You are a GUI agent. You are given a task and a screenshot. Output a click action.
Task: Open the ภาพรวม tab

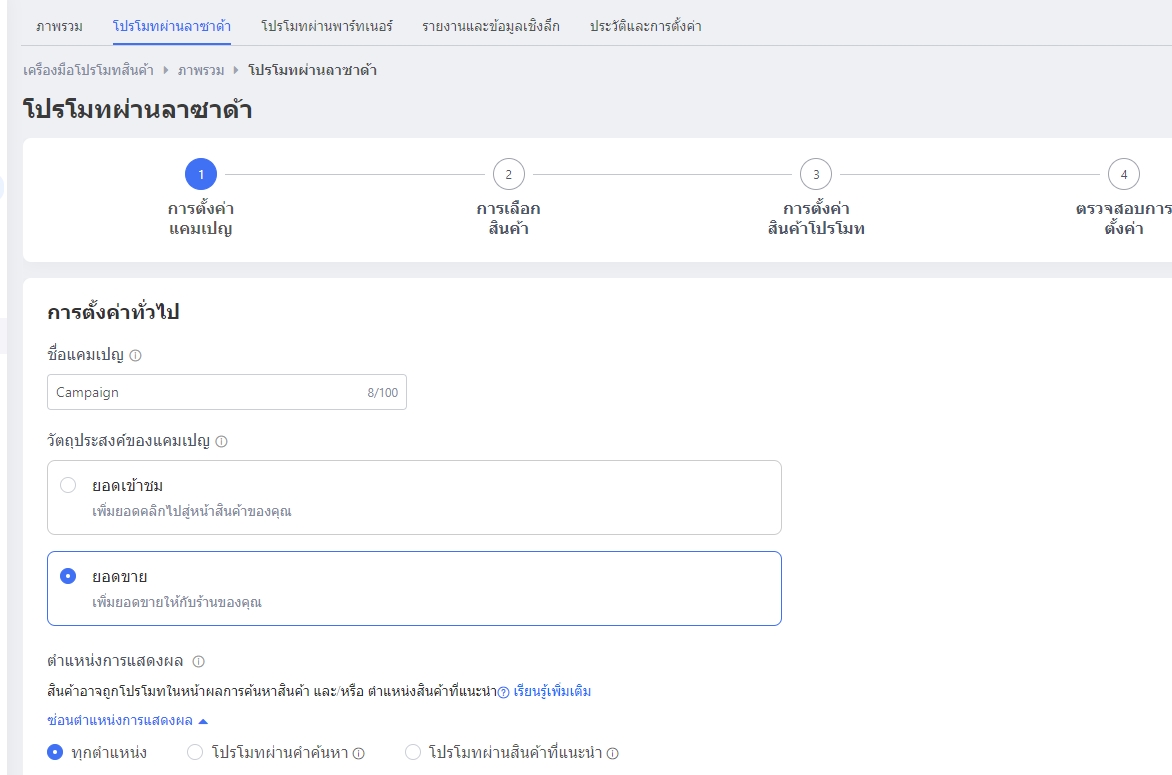(59, 26)
